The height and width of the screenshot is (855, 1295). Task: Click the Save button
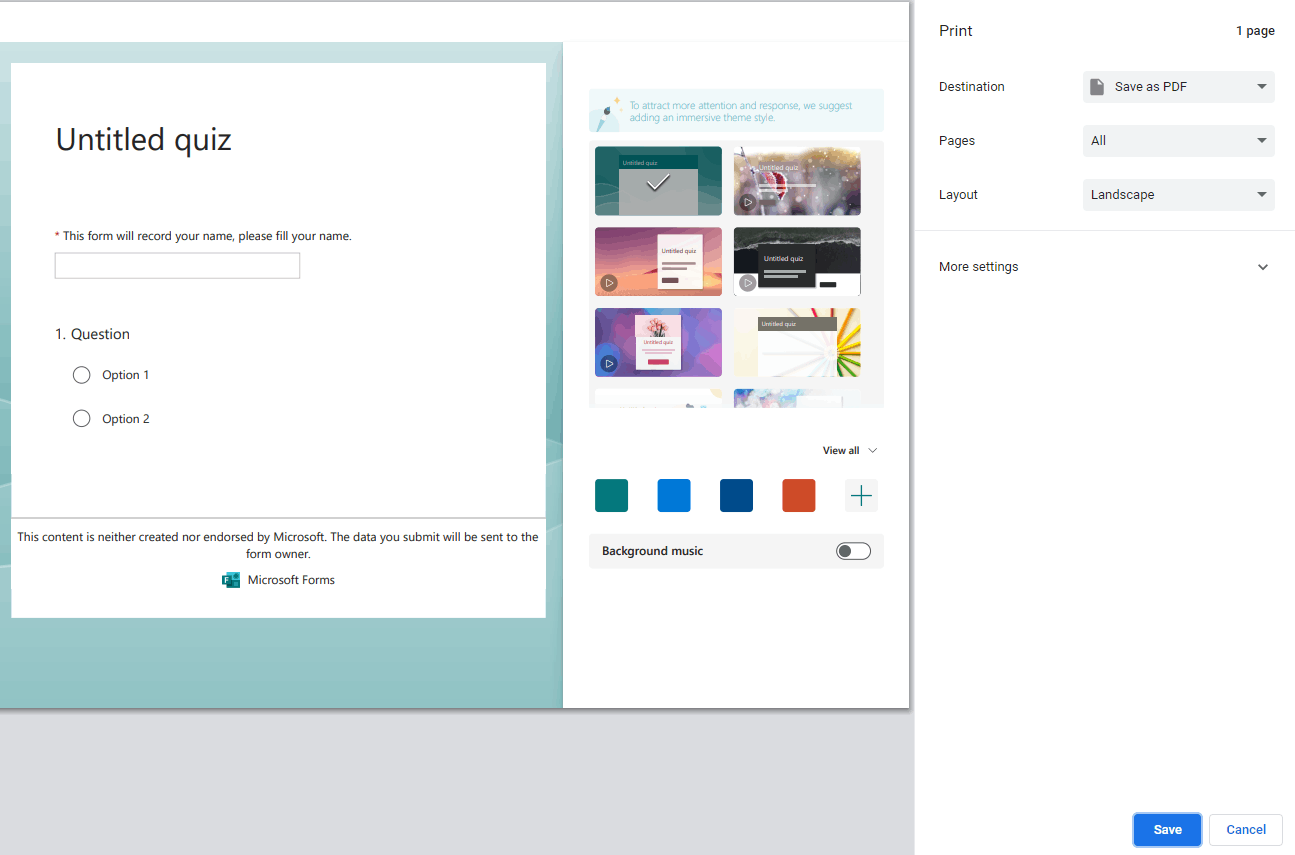tap(1167, 830)
